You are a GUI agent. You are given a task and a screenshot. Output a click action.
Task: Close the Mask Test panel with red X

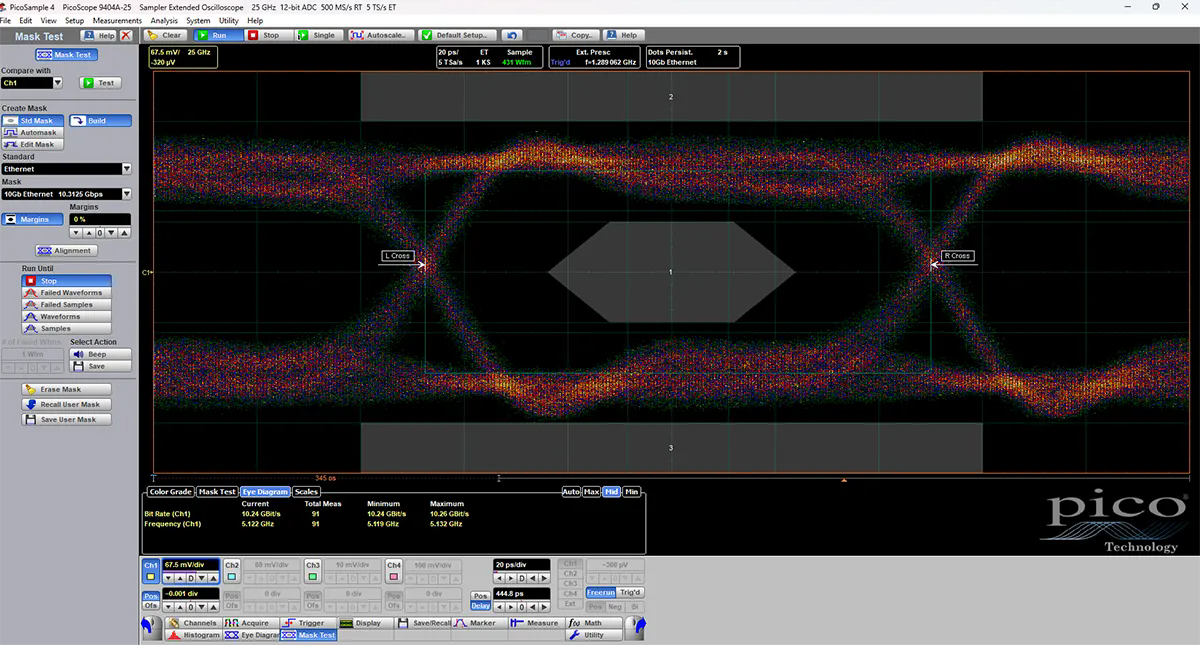pos(126,36)
